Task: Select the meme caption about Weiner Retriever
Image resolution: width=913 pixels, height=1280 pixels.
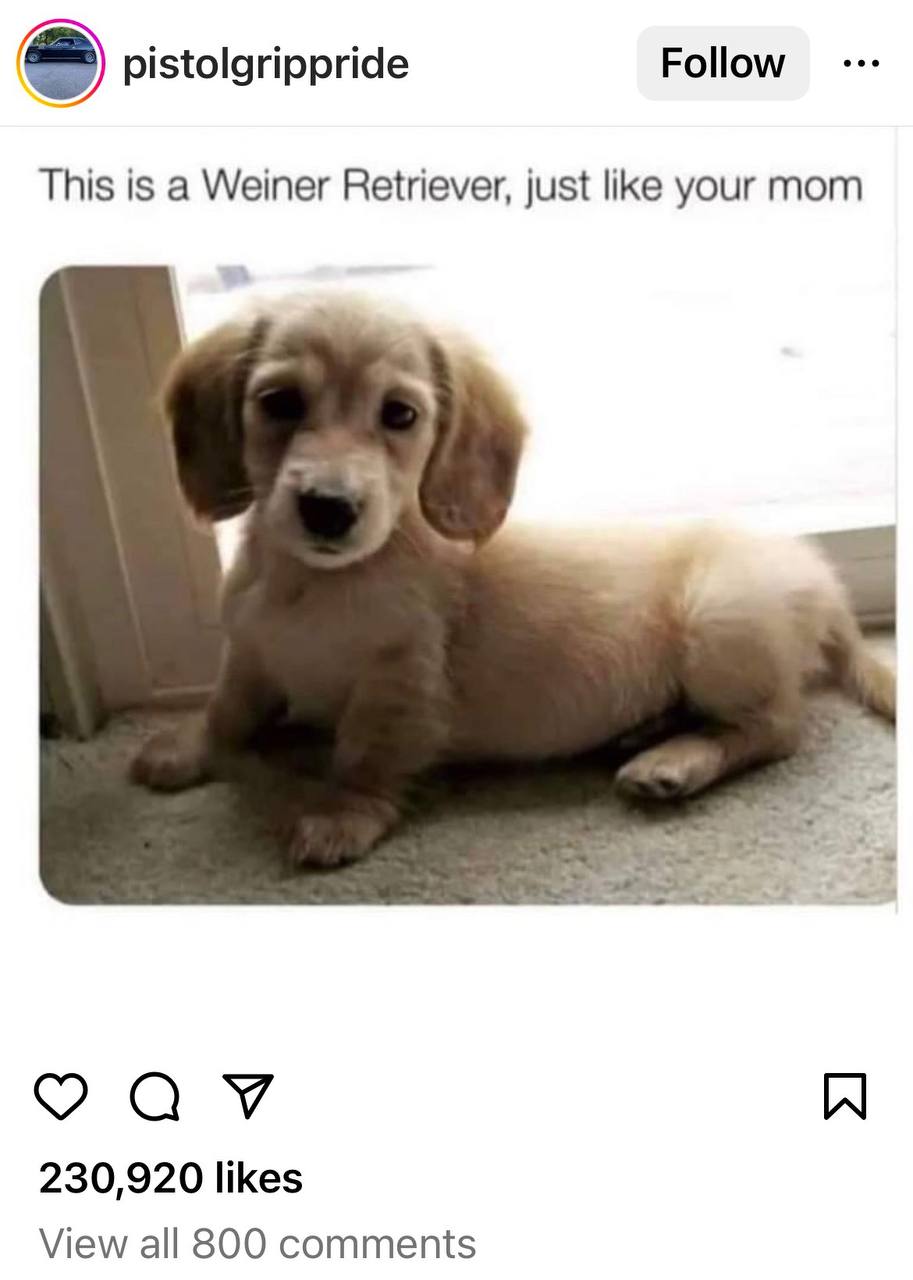Action: (450, 187)
